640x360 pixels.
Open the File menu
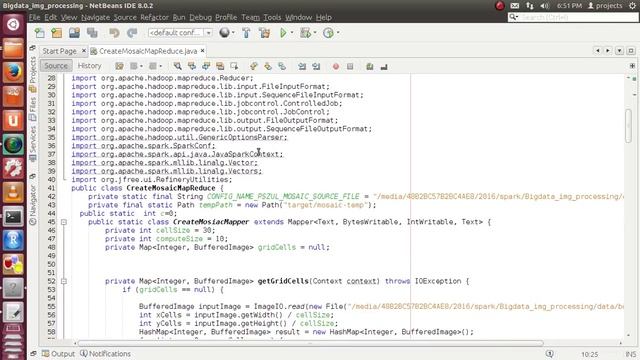pos(34,17)
